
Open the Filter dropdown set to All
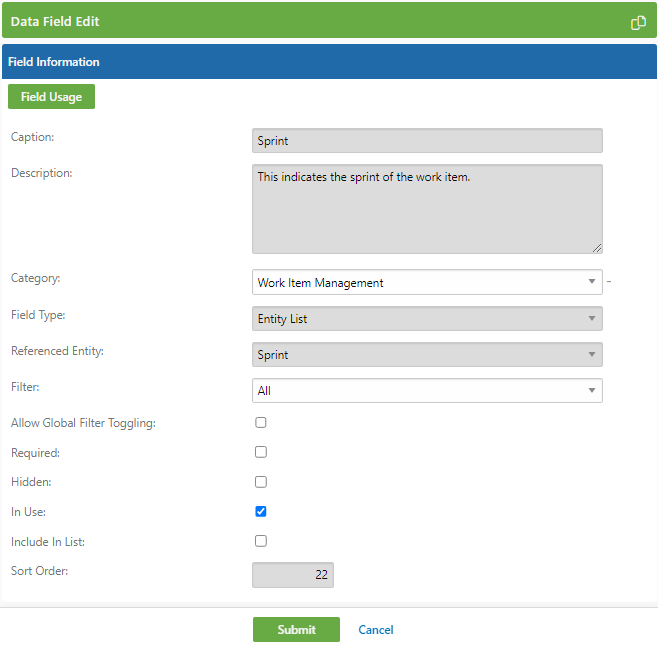(427, 391)
